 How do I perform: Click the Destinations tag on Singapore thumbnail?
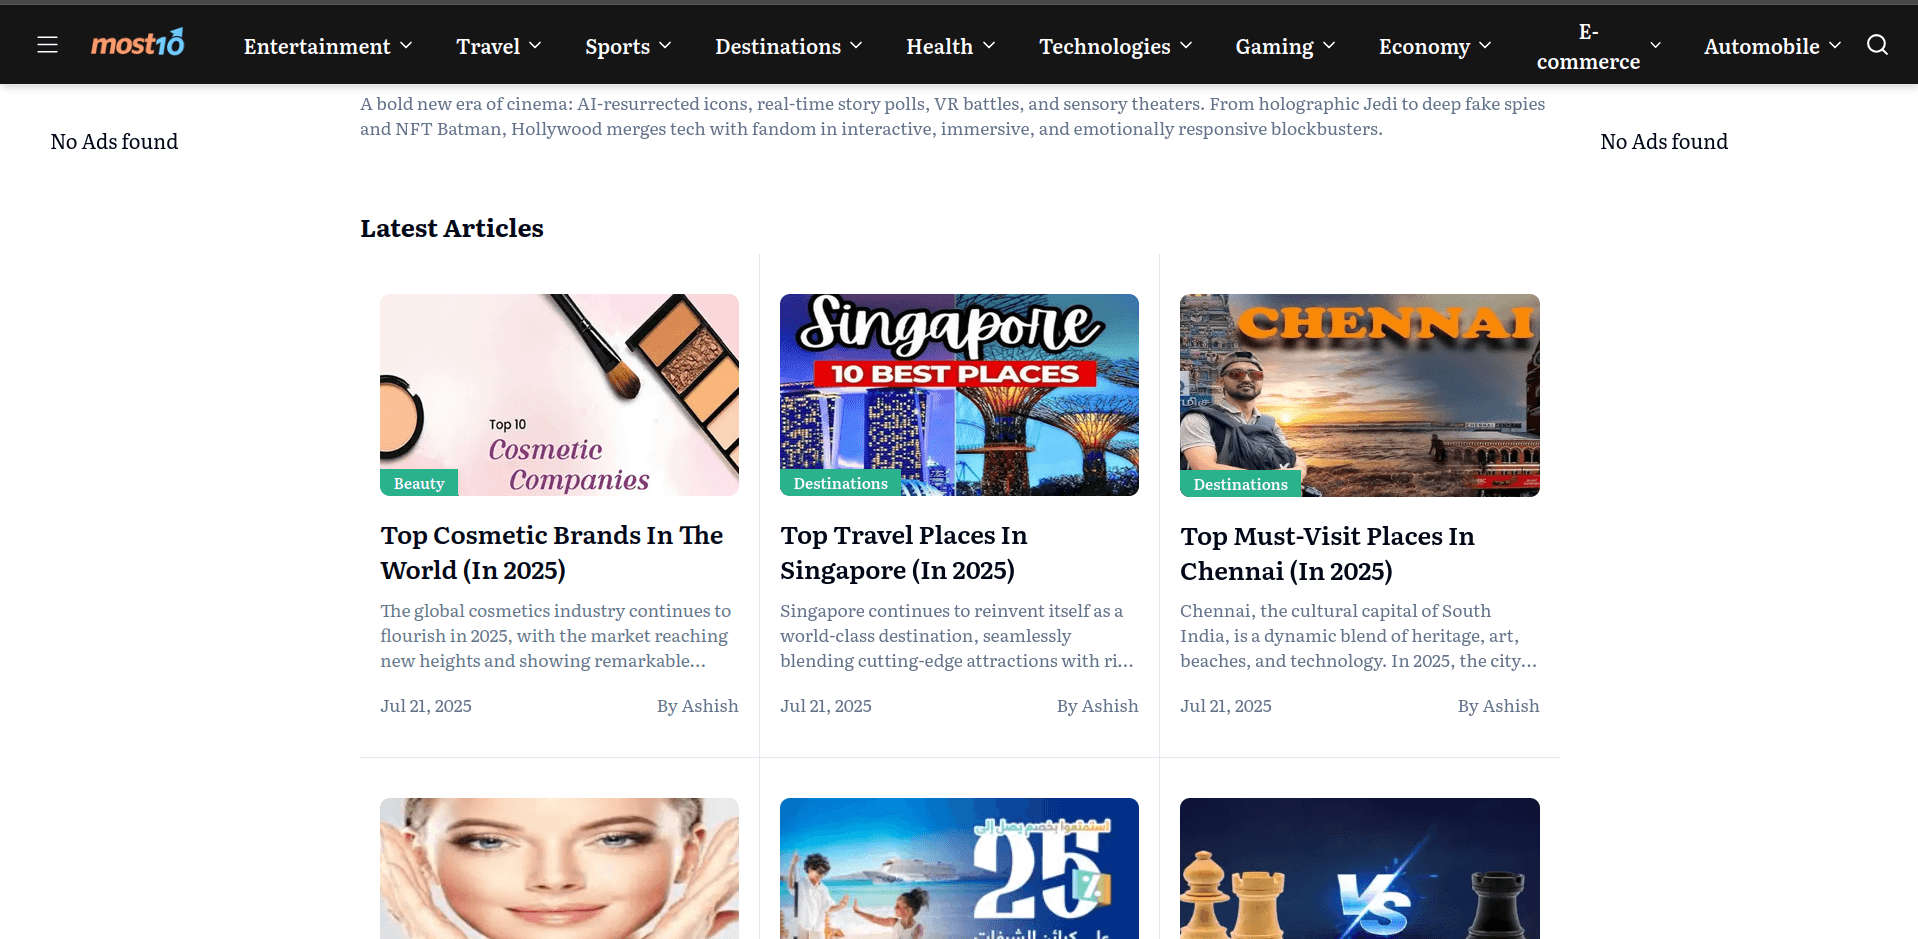[840, 483]
